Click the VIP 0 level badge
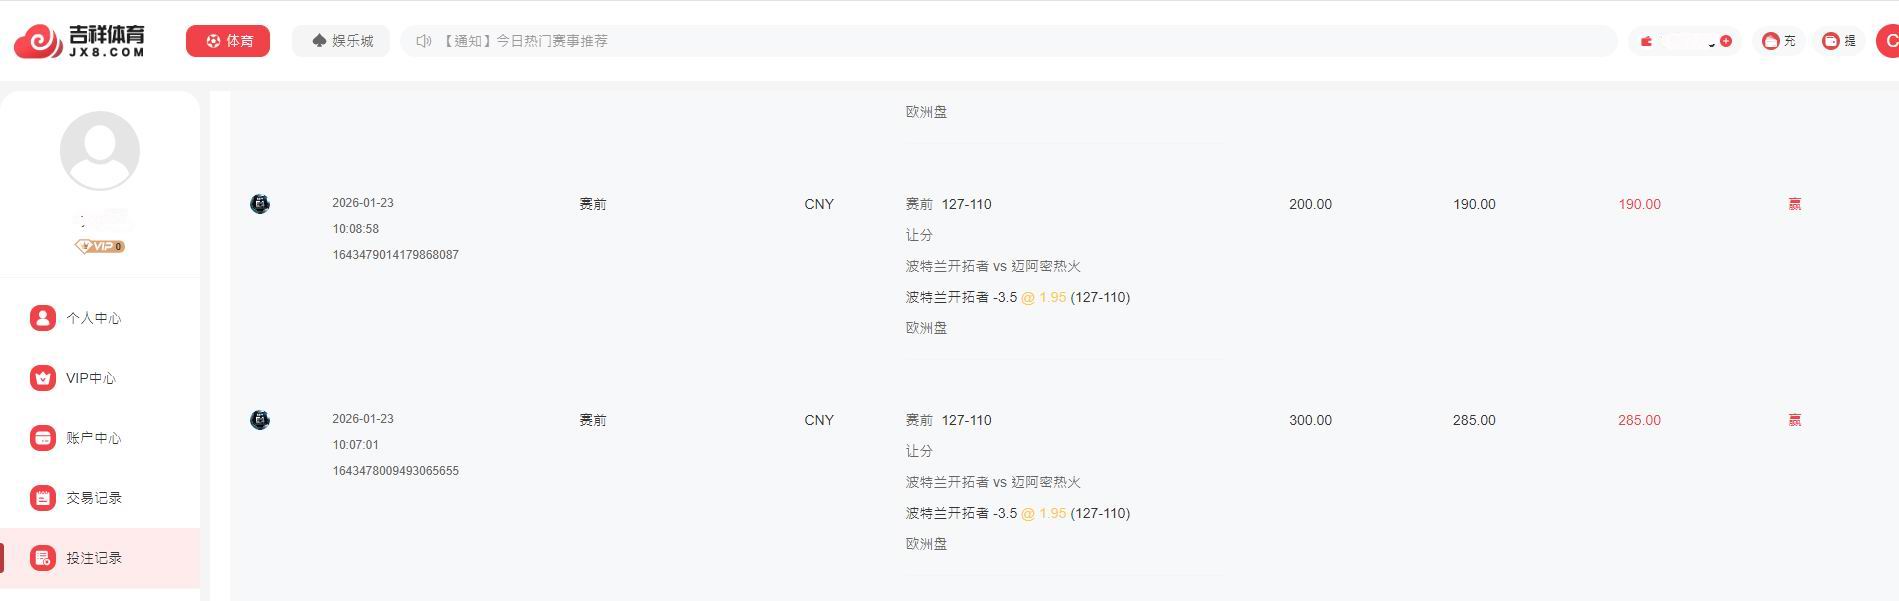 click(100, 246)
